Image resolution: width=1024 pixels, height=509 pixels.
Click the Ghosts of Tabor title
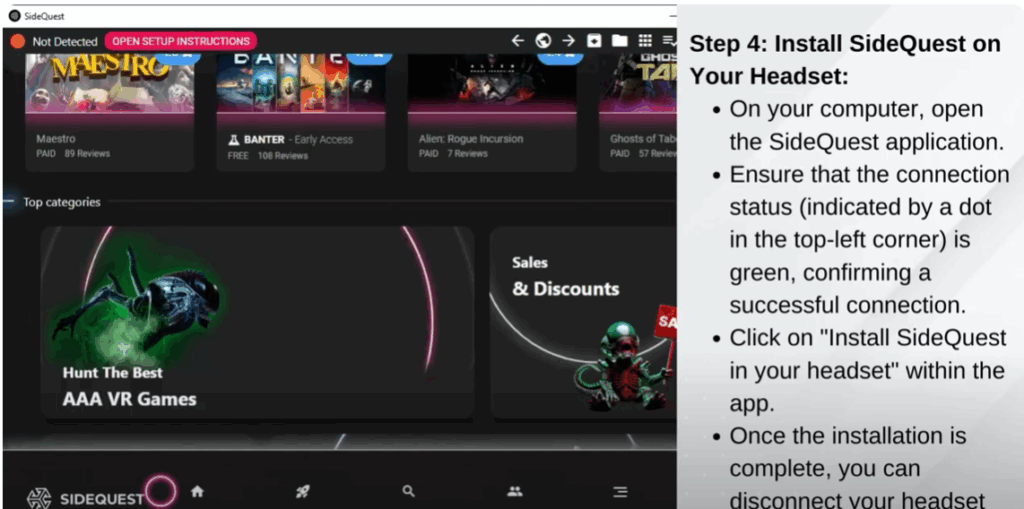click(x=643, y=139)
